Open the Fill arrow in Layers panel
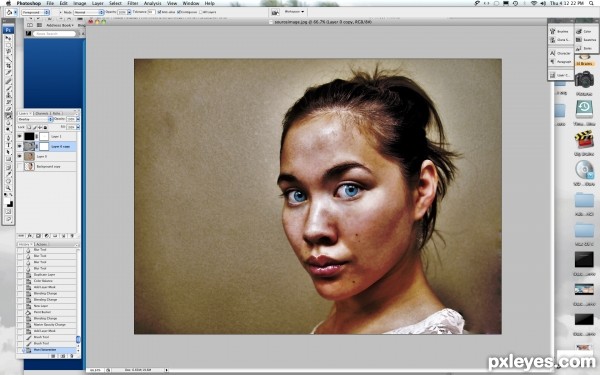 tap(78, 127)
